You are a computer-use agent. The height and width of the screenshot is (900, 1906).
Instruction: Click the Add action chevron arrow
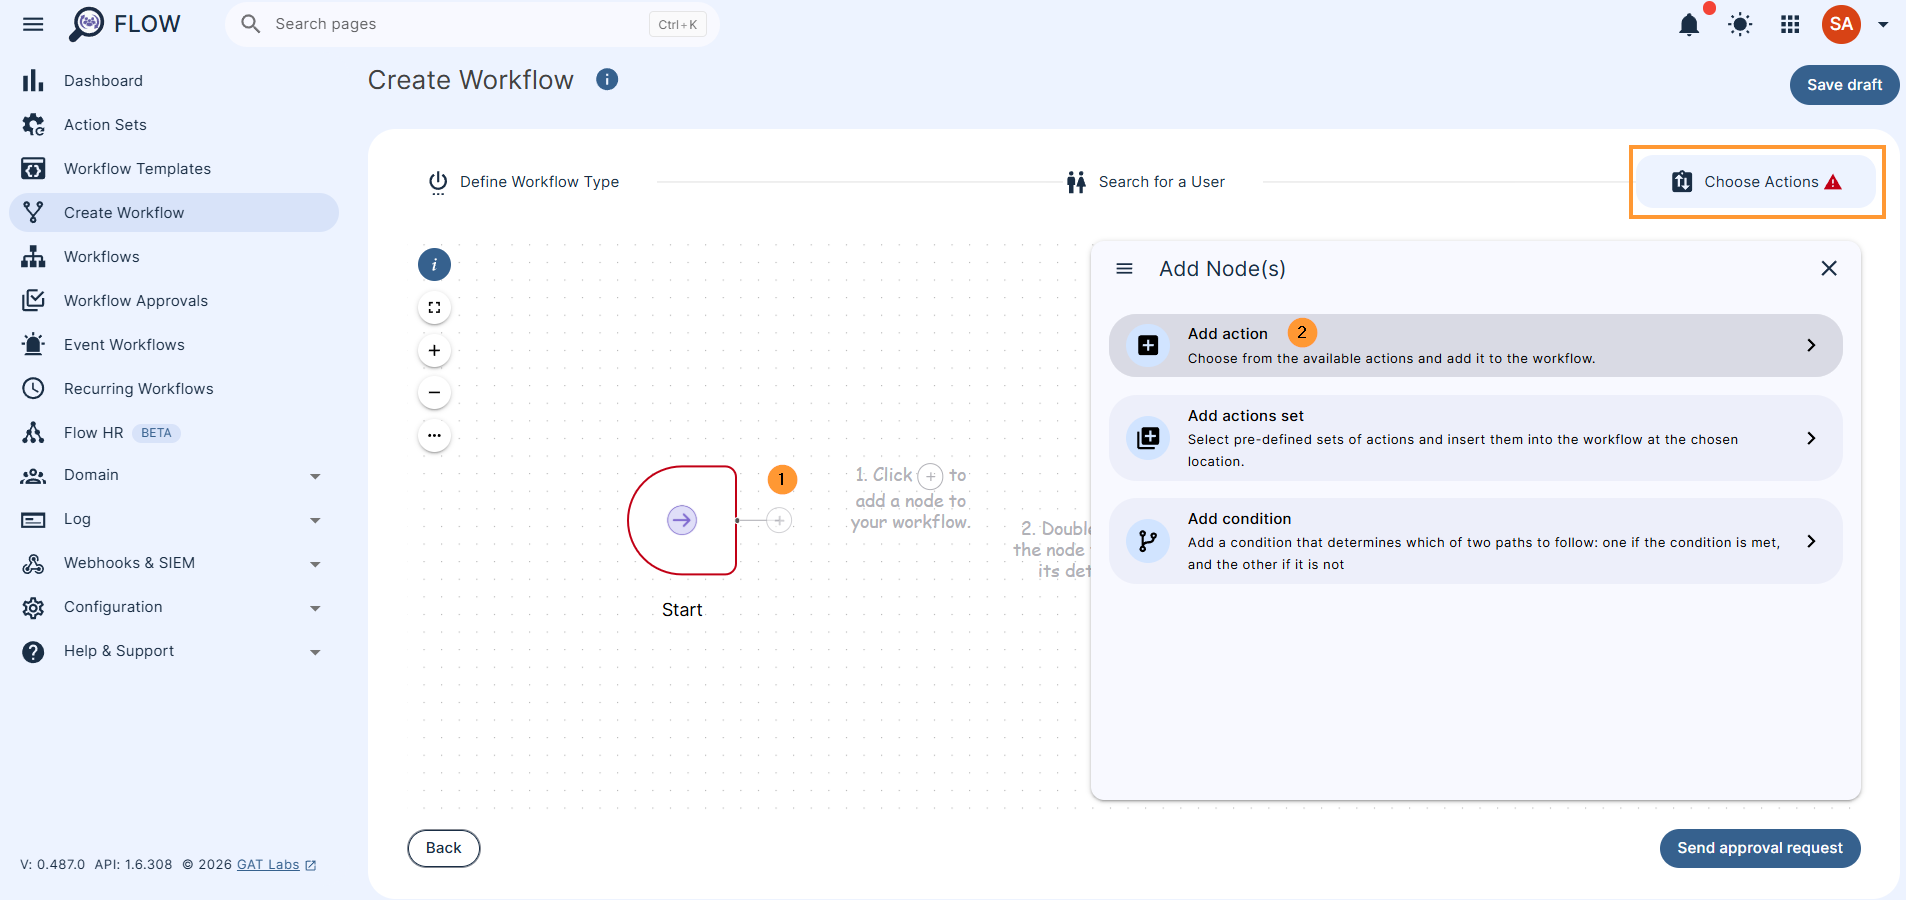(x=1811, y=345)
